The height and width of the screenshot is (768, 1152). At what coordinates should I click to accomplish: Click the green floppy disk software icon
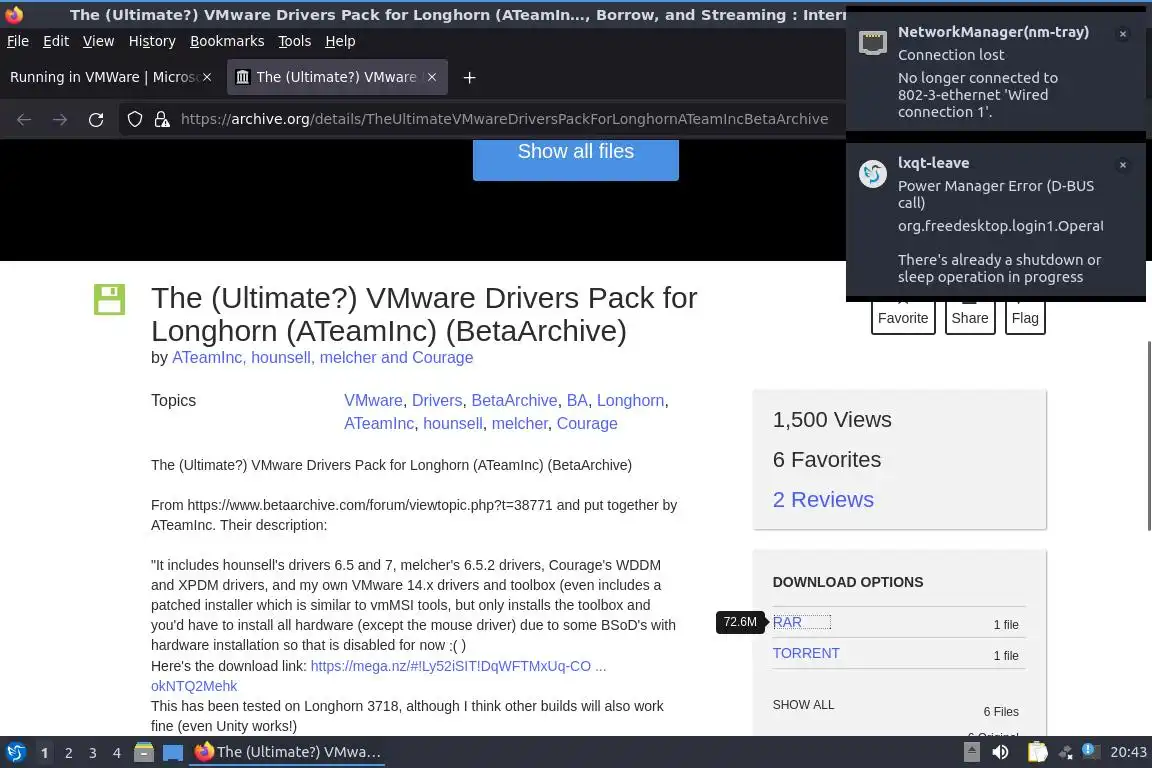(109, 299)
